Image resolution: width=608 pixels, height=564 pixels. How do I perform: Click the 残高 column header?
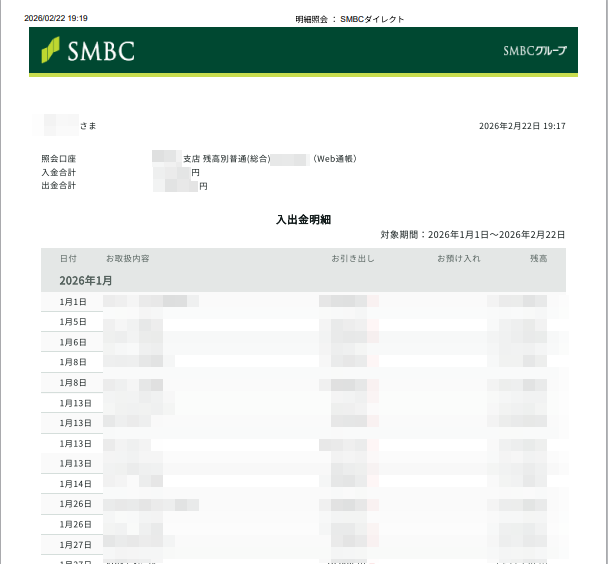538,259
